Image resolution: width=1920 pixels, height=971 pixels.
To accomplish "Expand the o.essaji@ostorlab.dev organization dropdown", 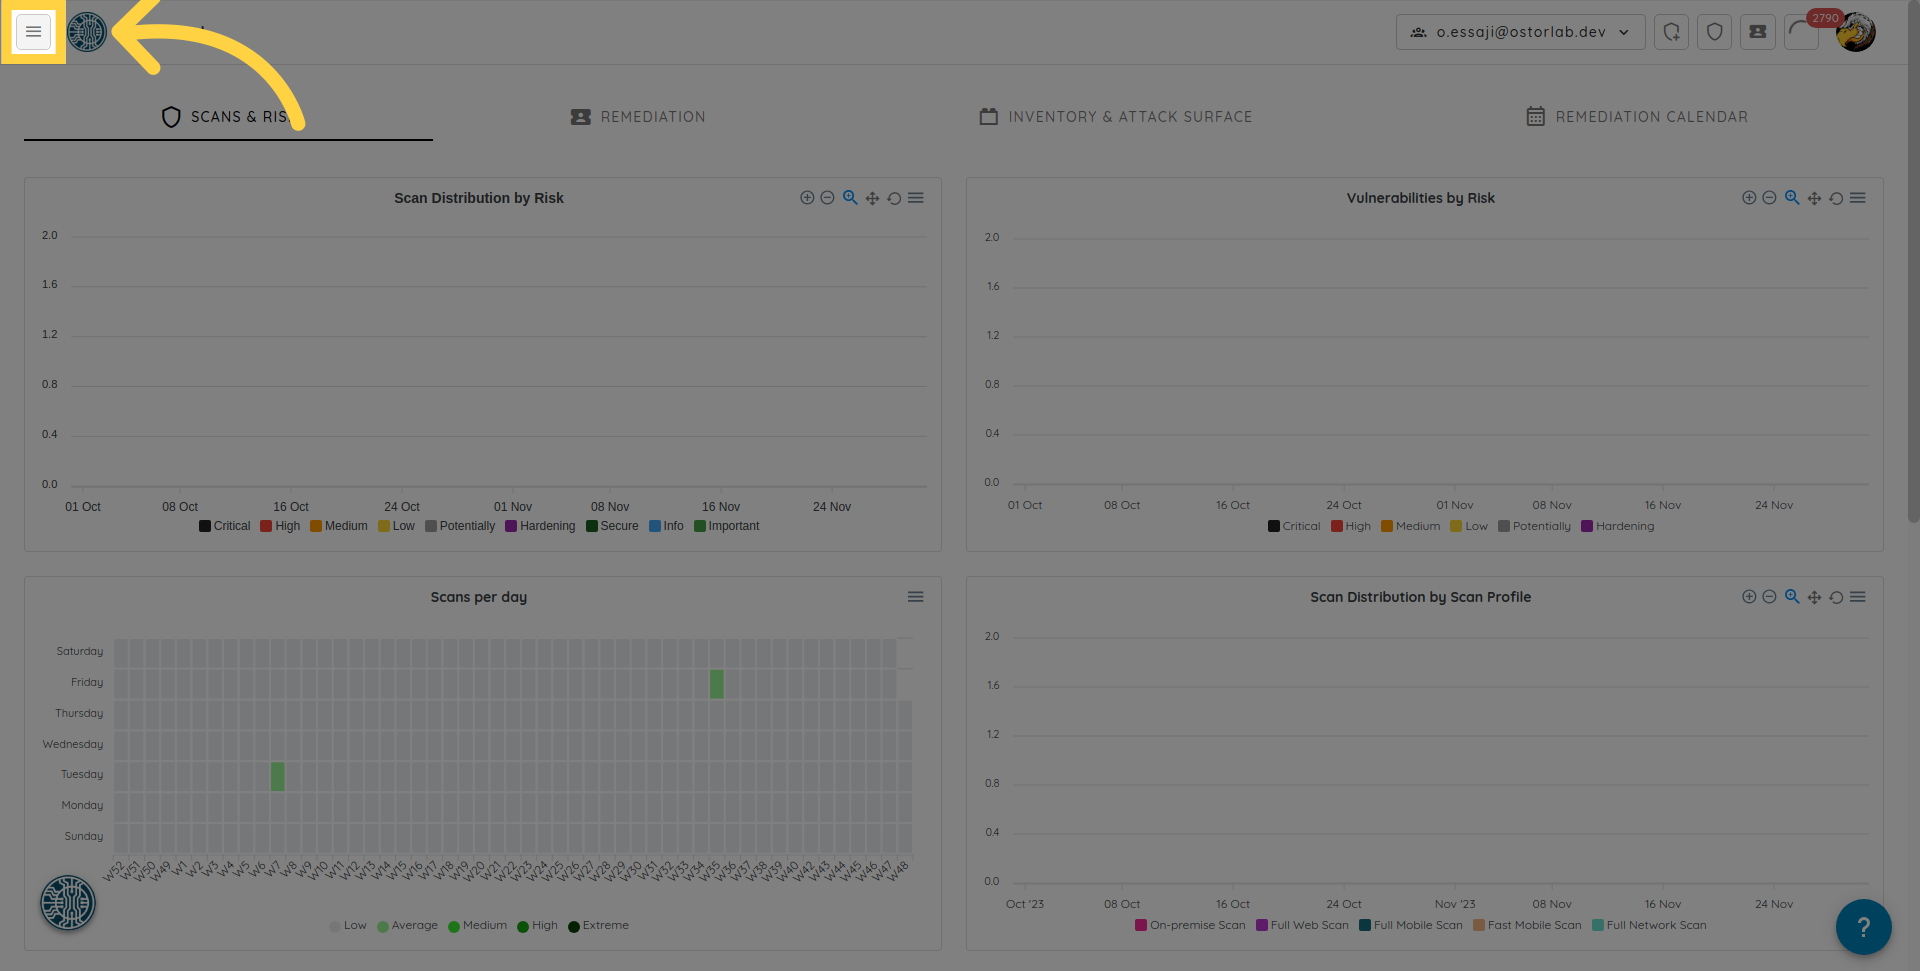I will click(x=1520, y=32).
